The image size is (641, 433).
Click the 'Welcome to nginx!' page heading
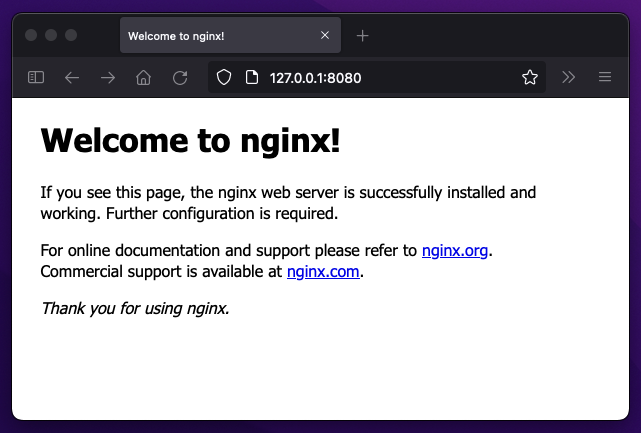coord(191,141)
